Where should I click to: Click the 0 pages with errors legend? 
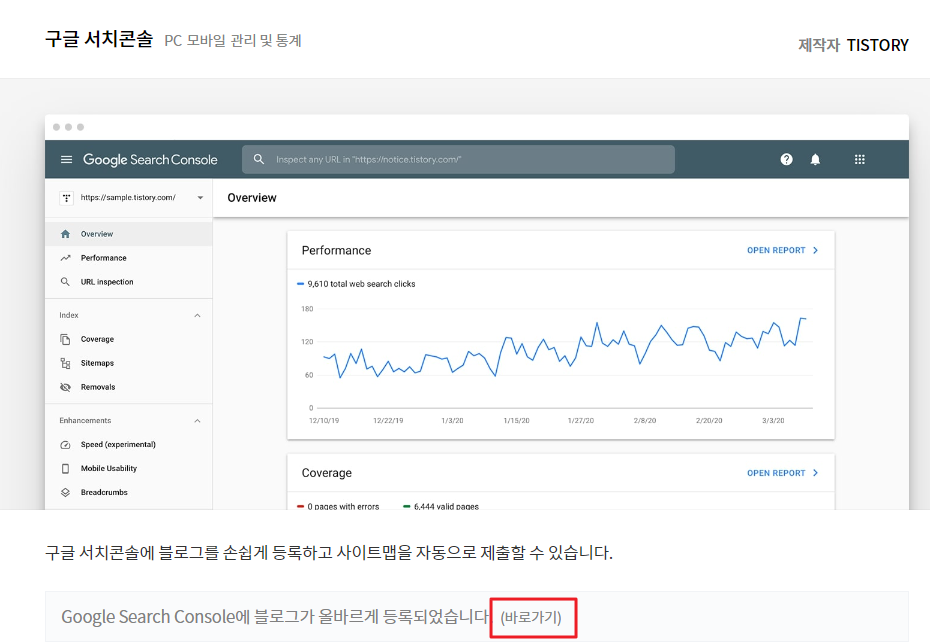(338, 506)
